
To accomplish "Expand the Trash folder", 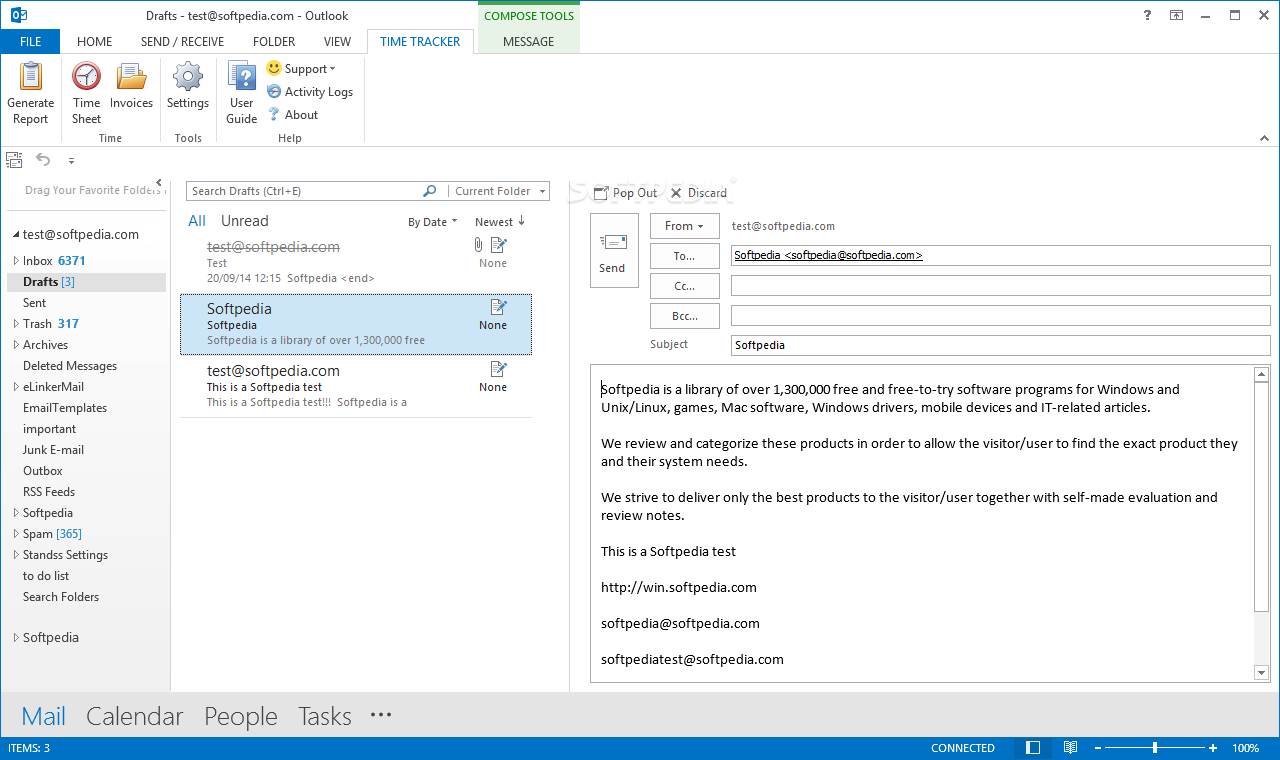I will (x=16, y=324).
